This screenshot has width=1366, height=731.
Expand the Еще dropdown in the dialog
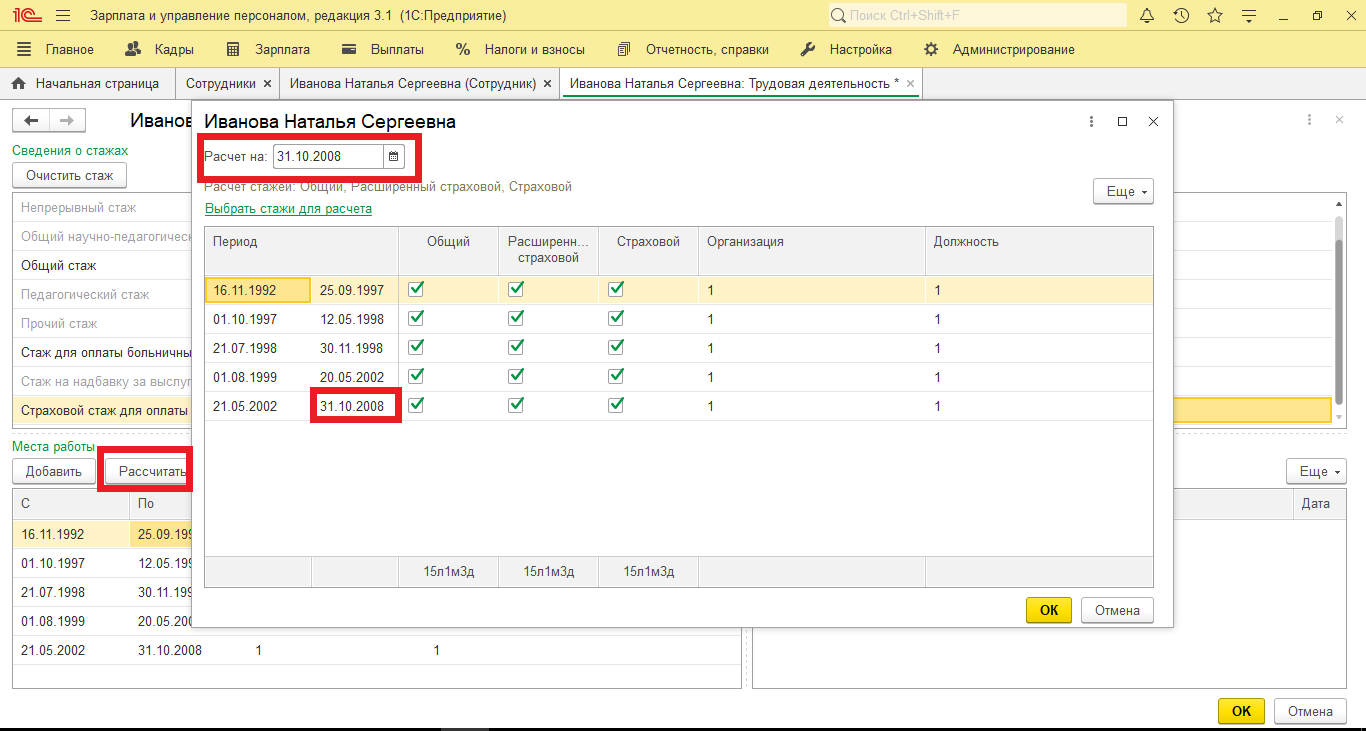click(x=1123, y=191)
